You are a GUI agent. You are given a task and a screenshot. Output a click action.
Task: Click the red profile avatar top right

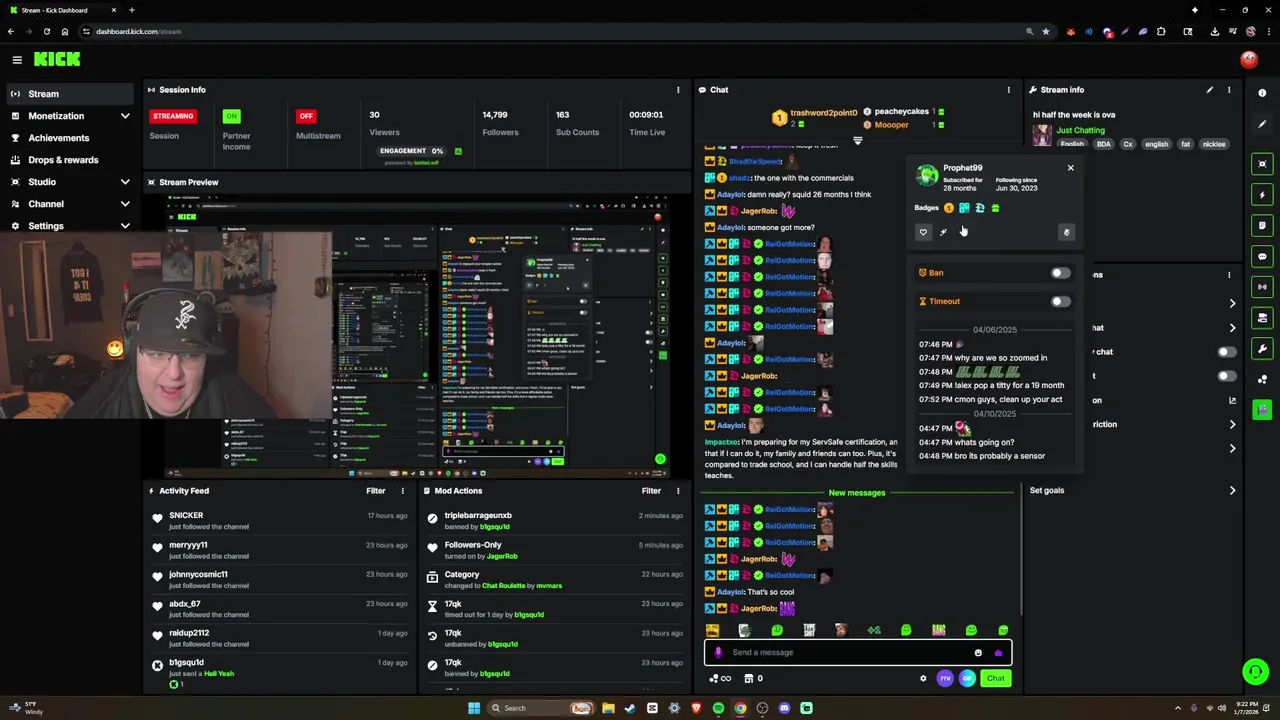(x=1249, y=60)
